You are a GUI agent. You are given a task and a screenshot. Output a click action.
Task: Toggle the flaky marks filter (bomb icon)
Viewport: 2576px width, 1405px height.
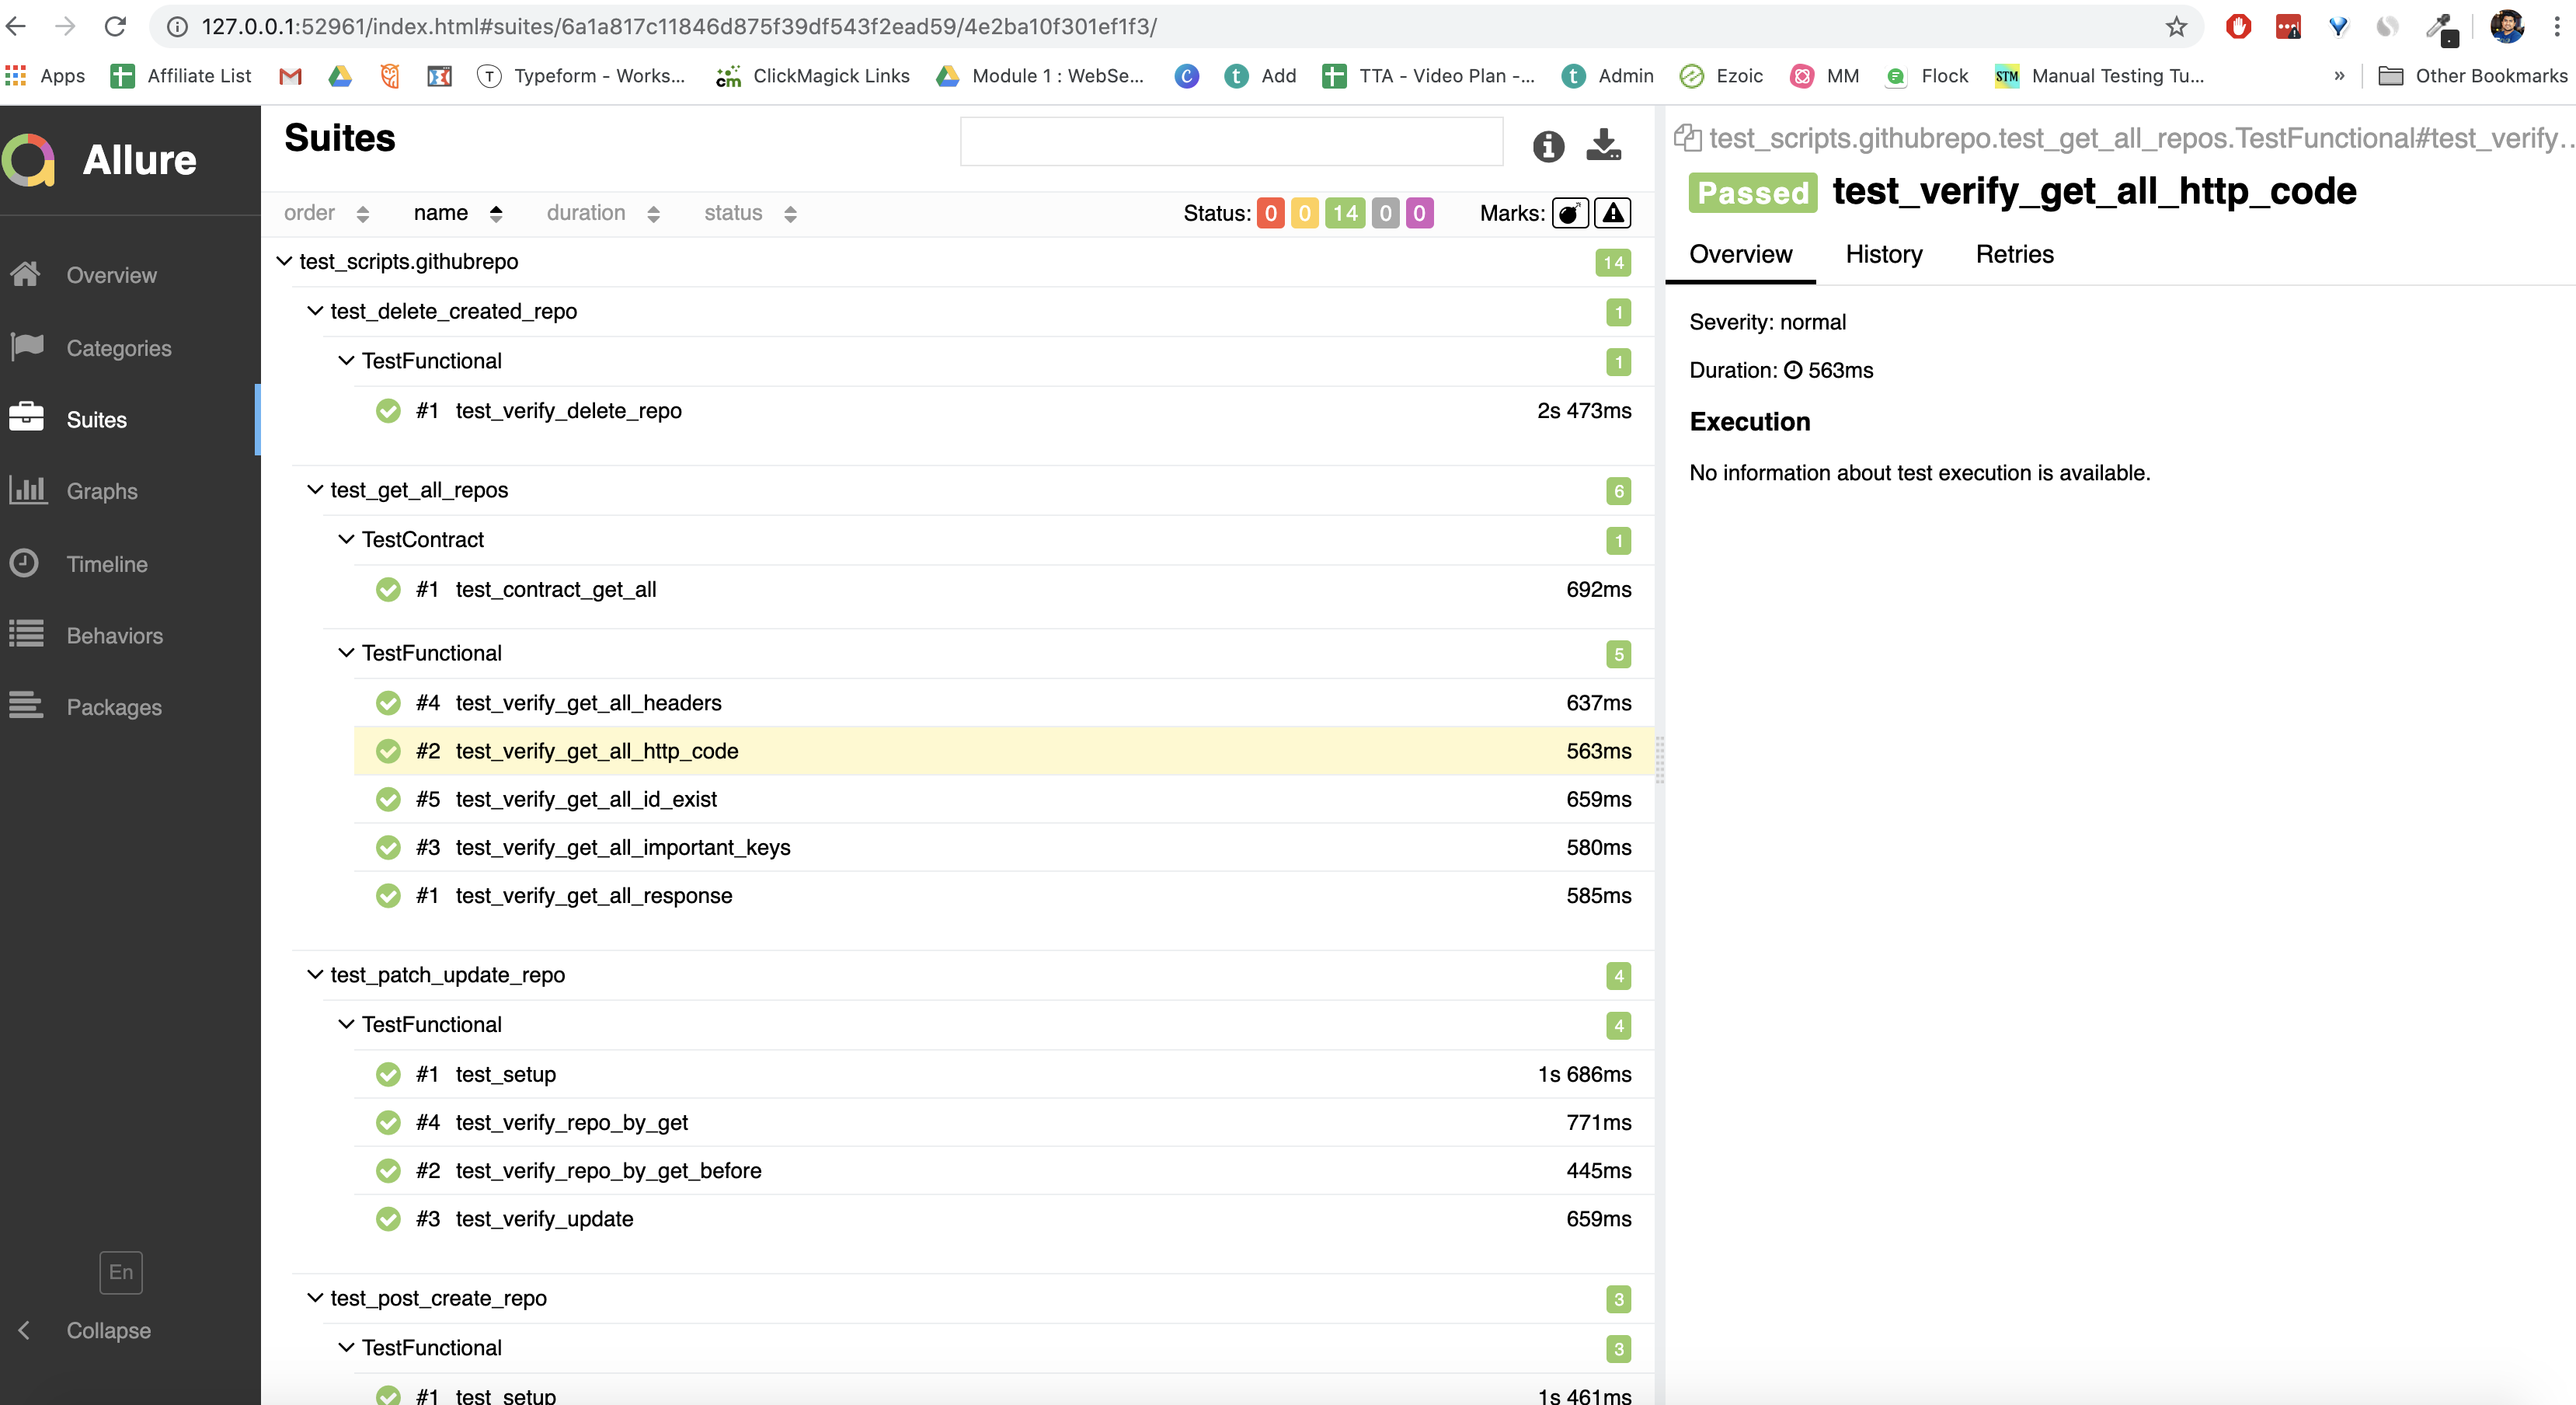1569,213
